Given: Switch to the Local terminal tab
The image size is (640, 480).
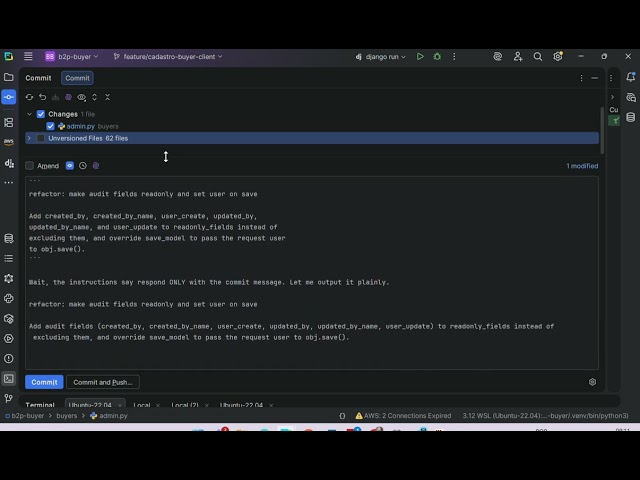Looking at the screenshot, I should 142,405.
